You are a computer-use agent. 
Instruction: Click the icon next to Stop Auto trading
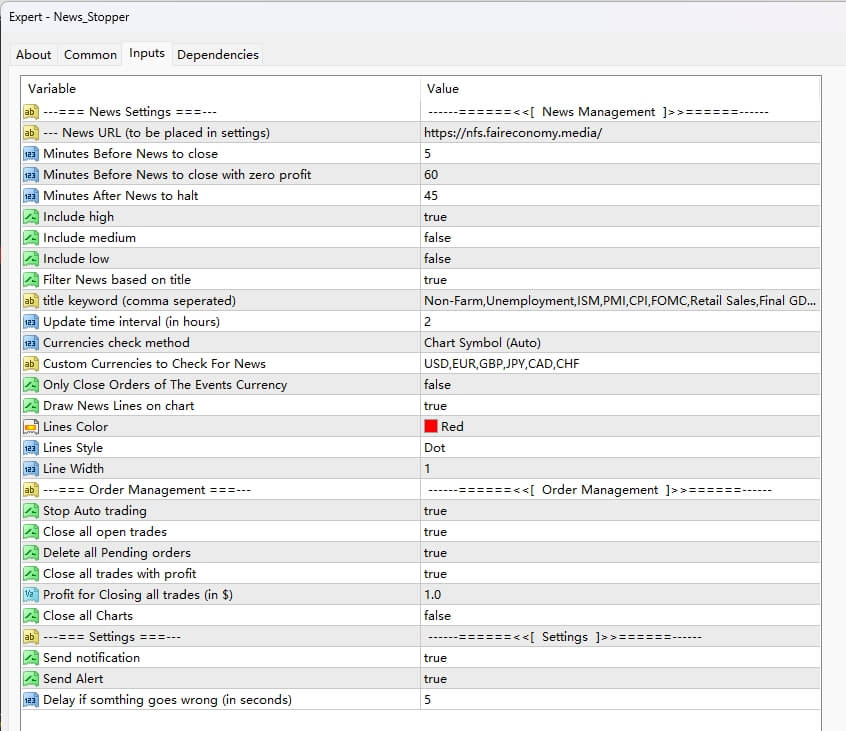[30, 511]
